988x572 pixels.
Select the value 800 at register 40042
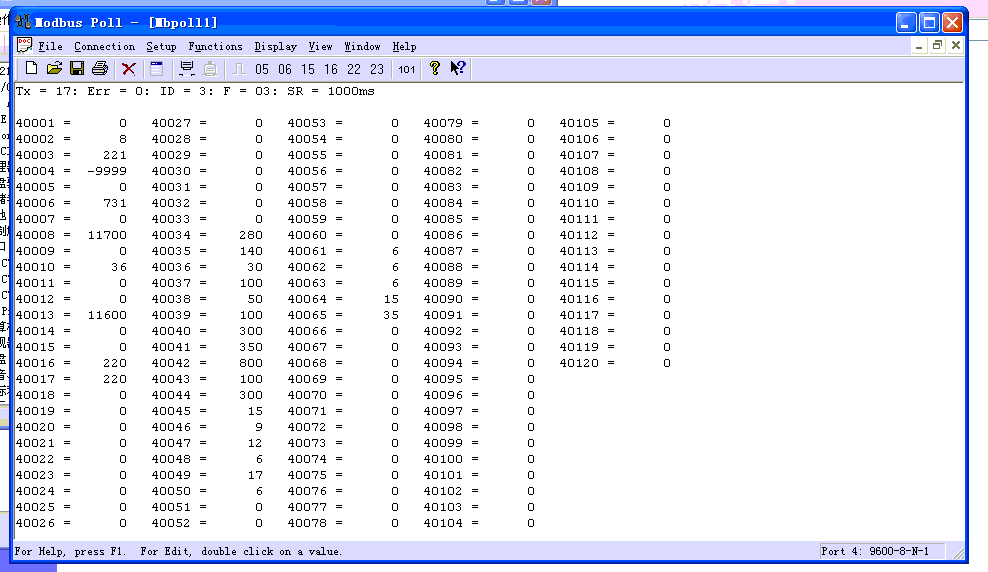(x=251, y=363)
